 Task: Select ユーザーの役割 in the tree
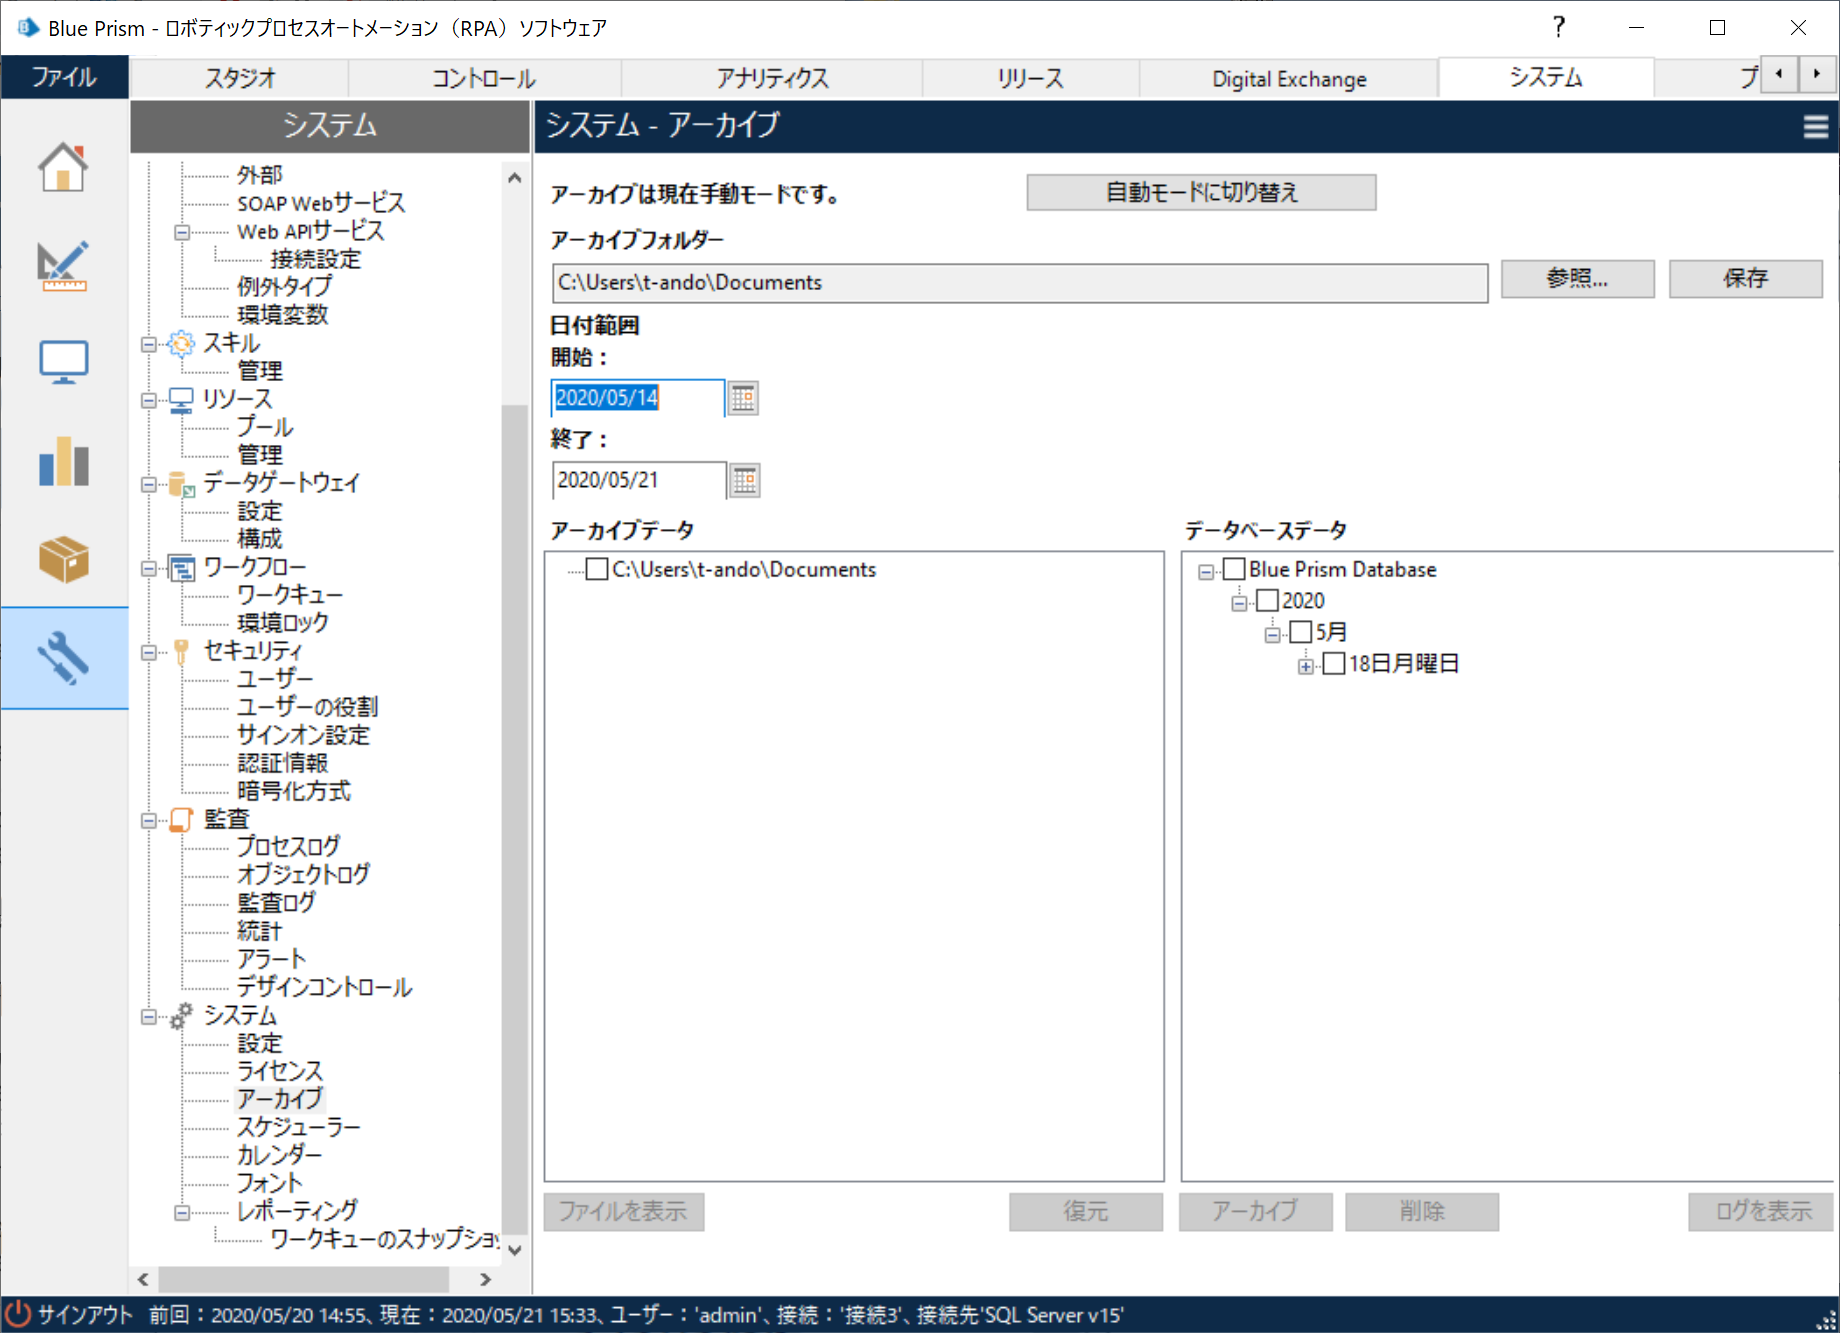[x=307, y=707]
